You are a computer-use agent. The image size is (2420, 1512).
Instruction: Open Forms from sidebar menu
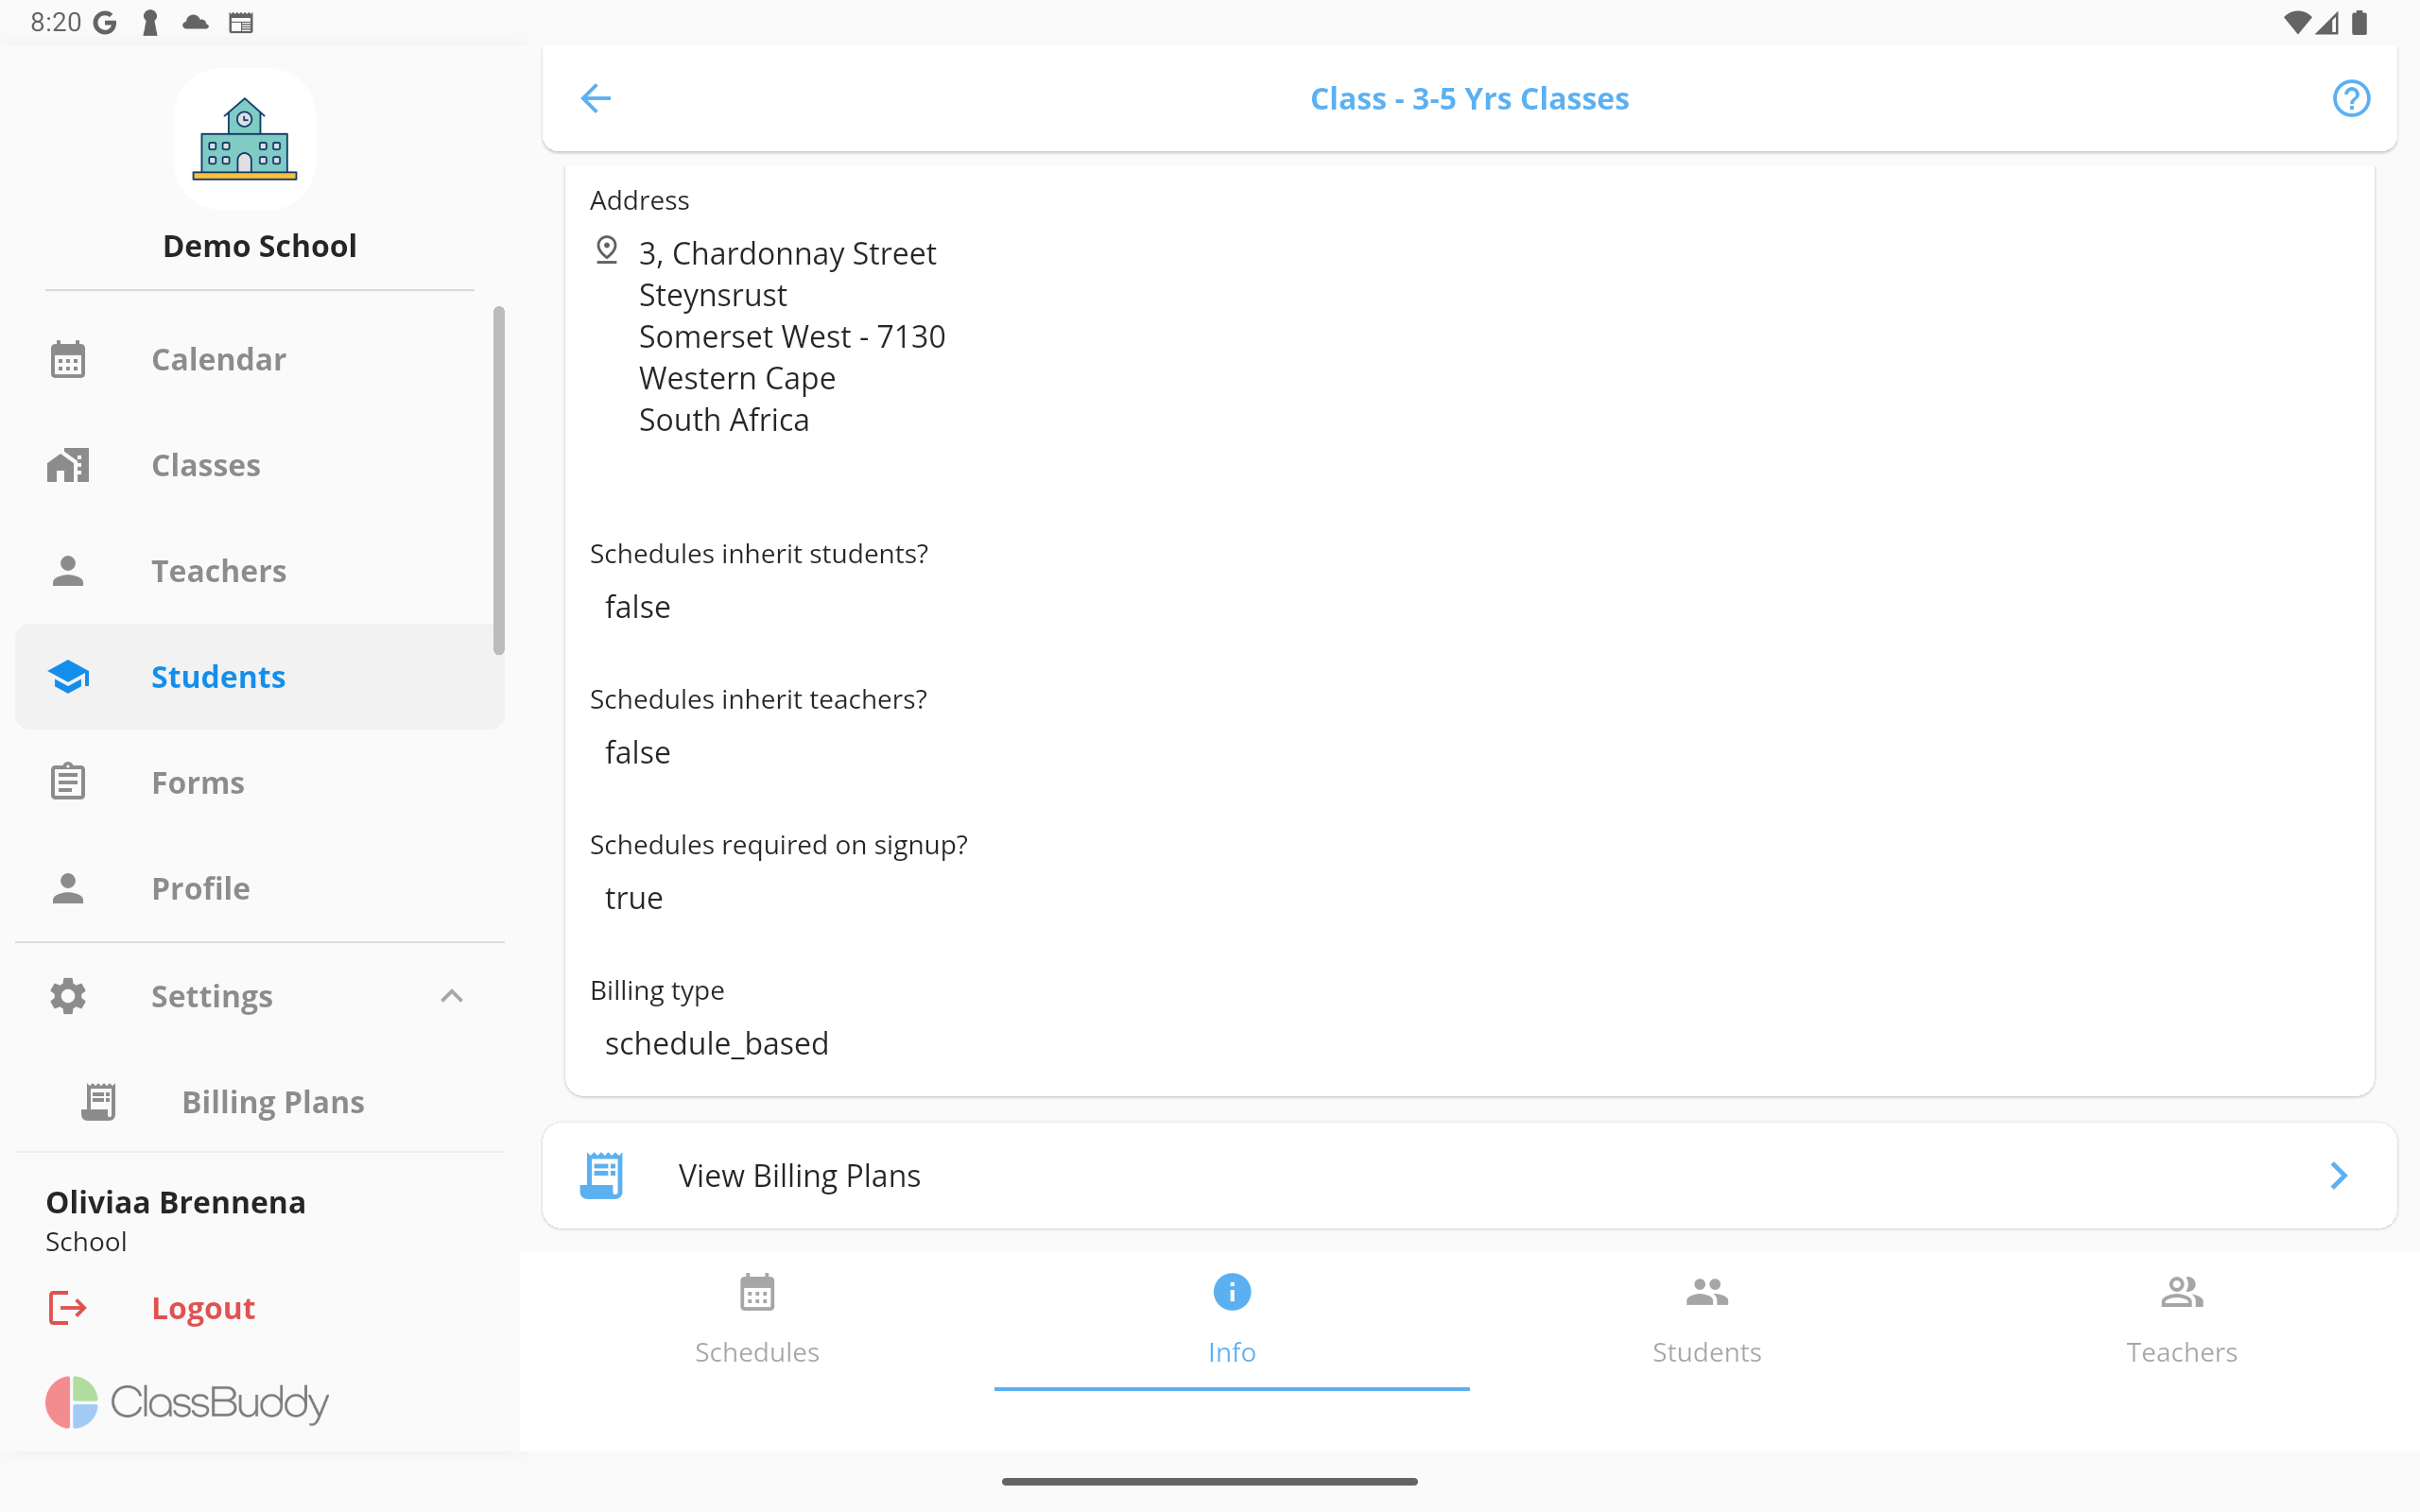[260, 782]
